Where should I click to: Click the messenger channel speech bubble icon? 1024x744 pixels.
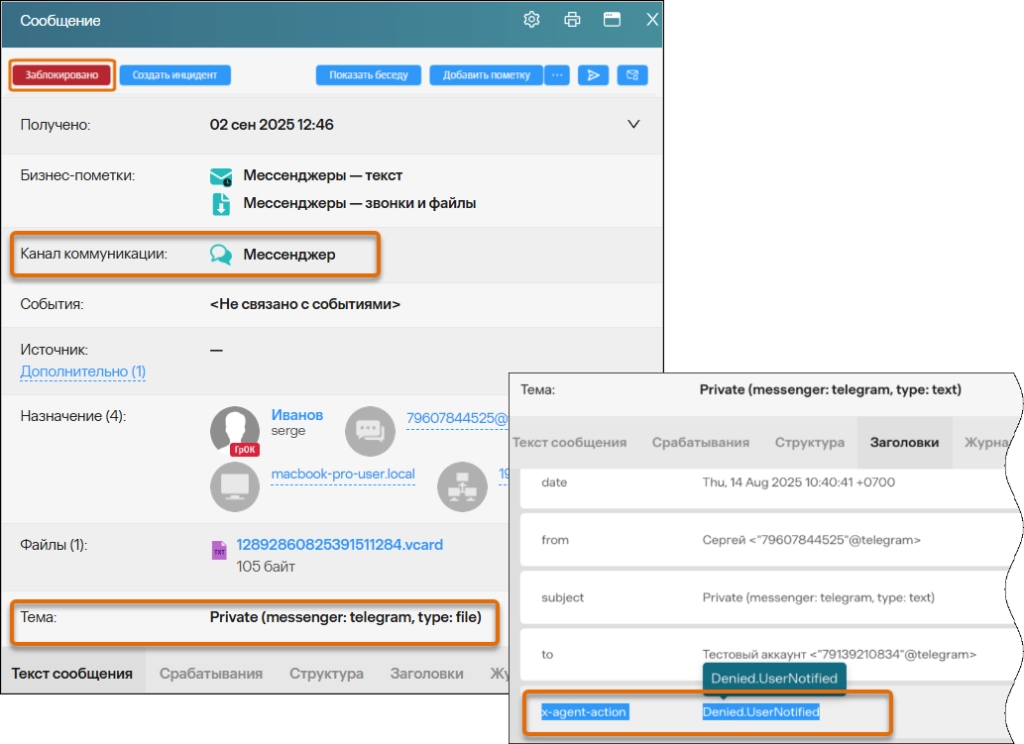220,255
